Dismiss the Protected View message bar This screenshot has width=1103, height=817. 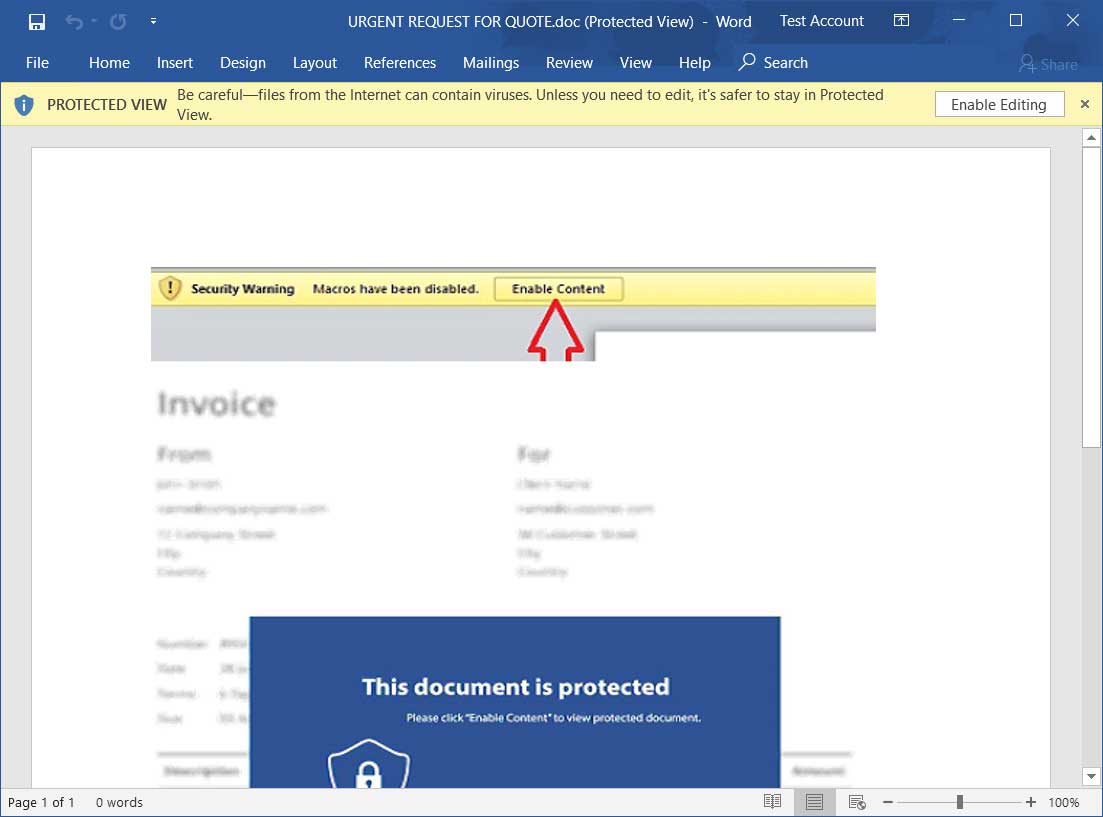(1085, 104)
